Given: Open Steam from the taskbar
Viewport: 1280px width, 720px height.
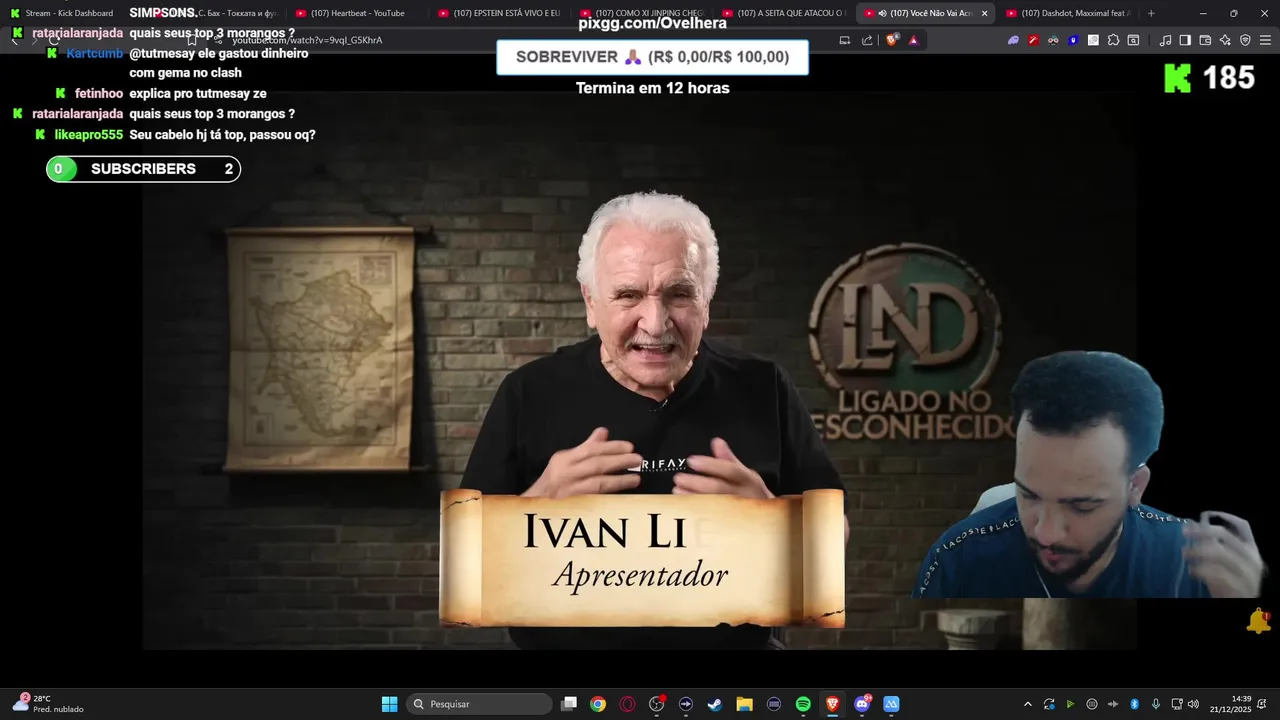Looking at the screenshot, I should pos(715,704).
